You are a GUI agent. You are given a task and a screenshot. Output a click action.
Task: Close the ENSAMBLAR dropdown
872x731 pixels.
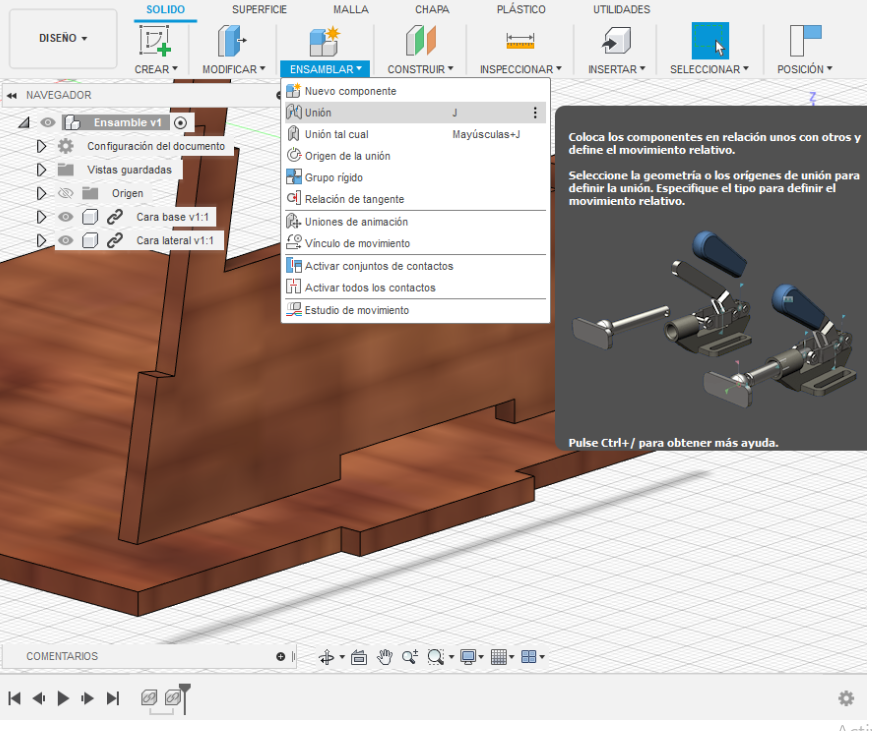click(x=325, y=69)
